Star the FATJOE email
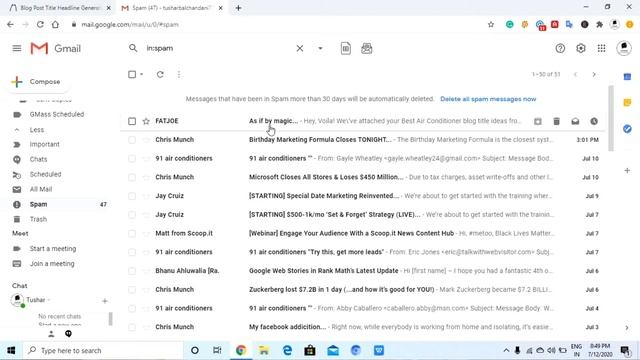This screenshot has height=360, width=640. (x=146, y=121)
